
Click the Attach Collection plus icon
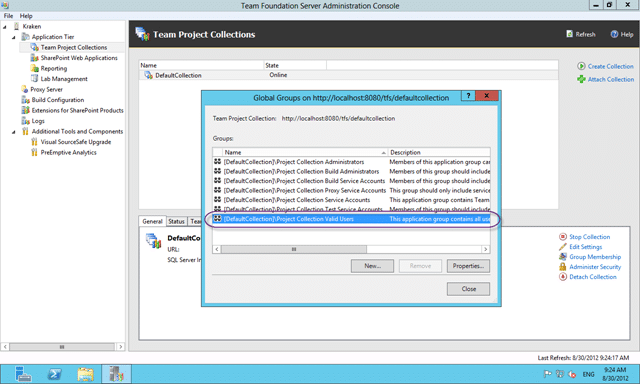tap(581, 79)
